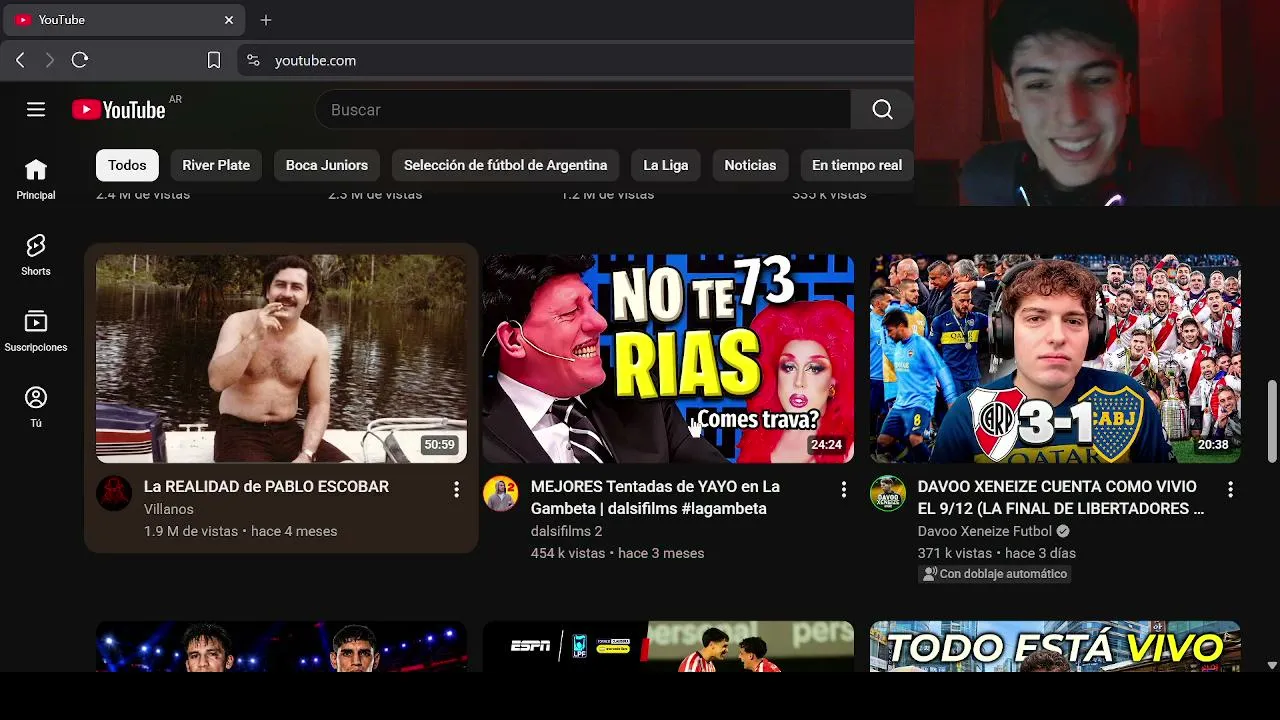Click the scrollbar down arrow
Image resolution: width=1280 pixels, height=720 pixels.
[1272, 665]
